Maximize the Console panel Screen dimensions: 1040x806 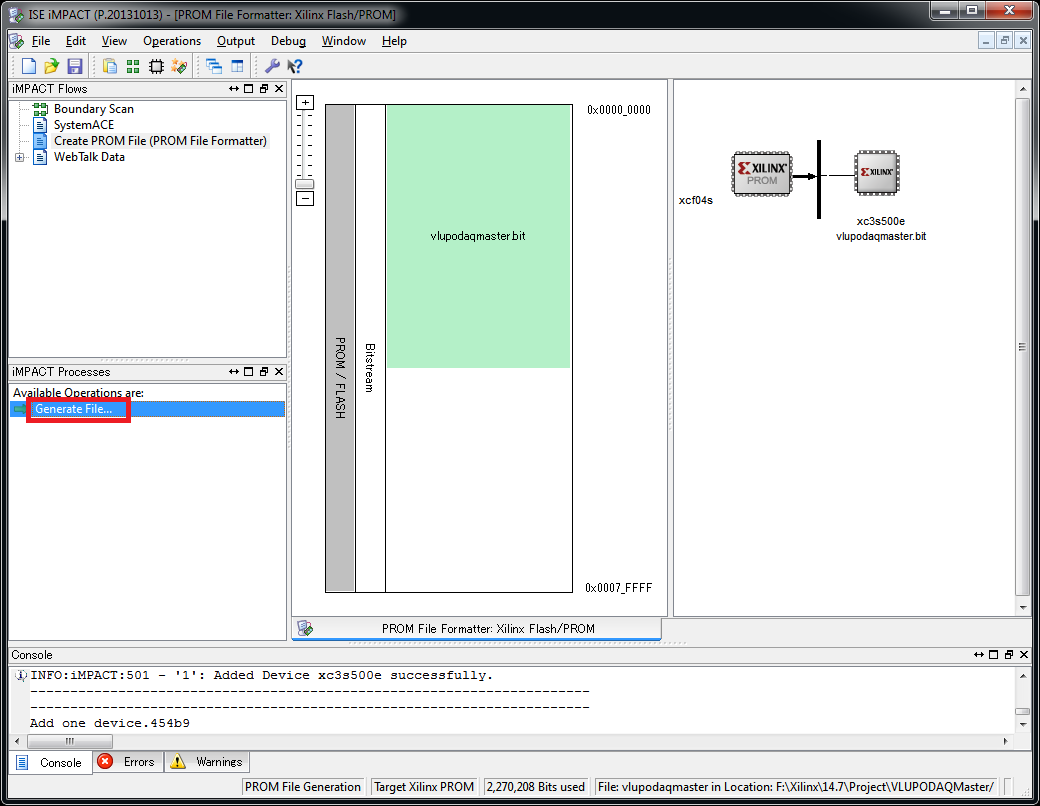pos(994,655)
